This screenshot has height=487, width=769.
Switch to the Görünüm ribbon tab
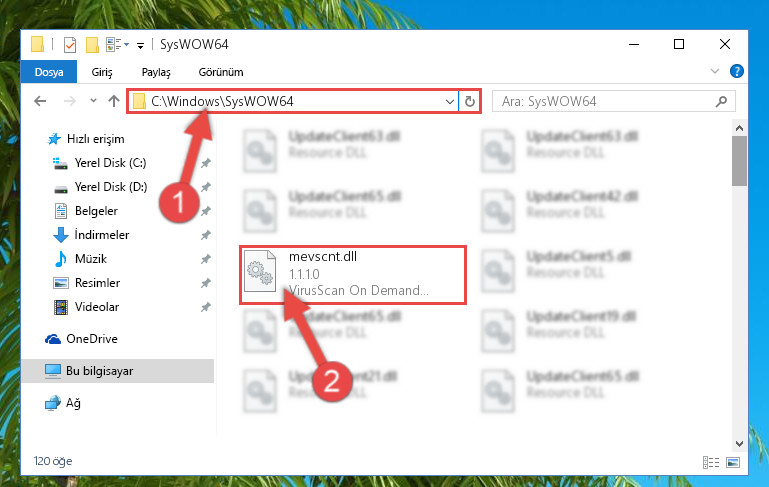[x=221, y=72]
